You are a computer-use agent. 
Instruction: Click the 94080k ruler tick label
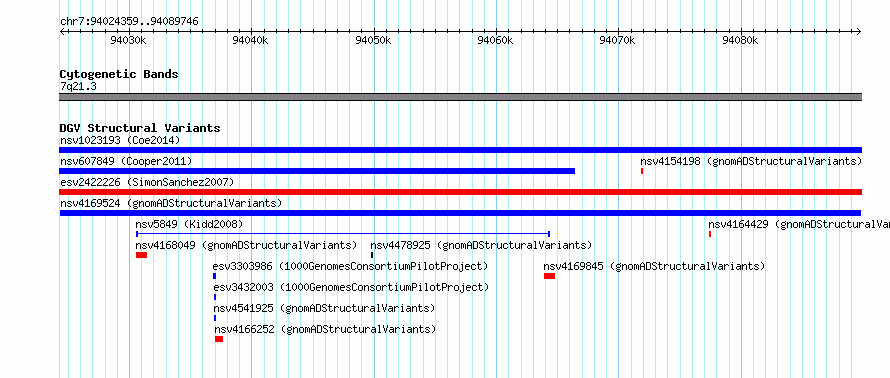coord(740,40)
